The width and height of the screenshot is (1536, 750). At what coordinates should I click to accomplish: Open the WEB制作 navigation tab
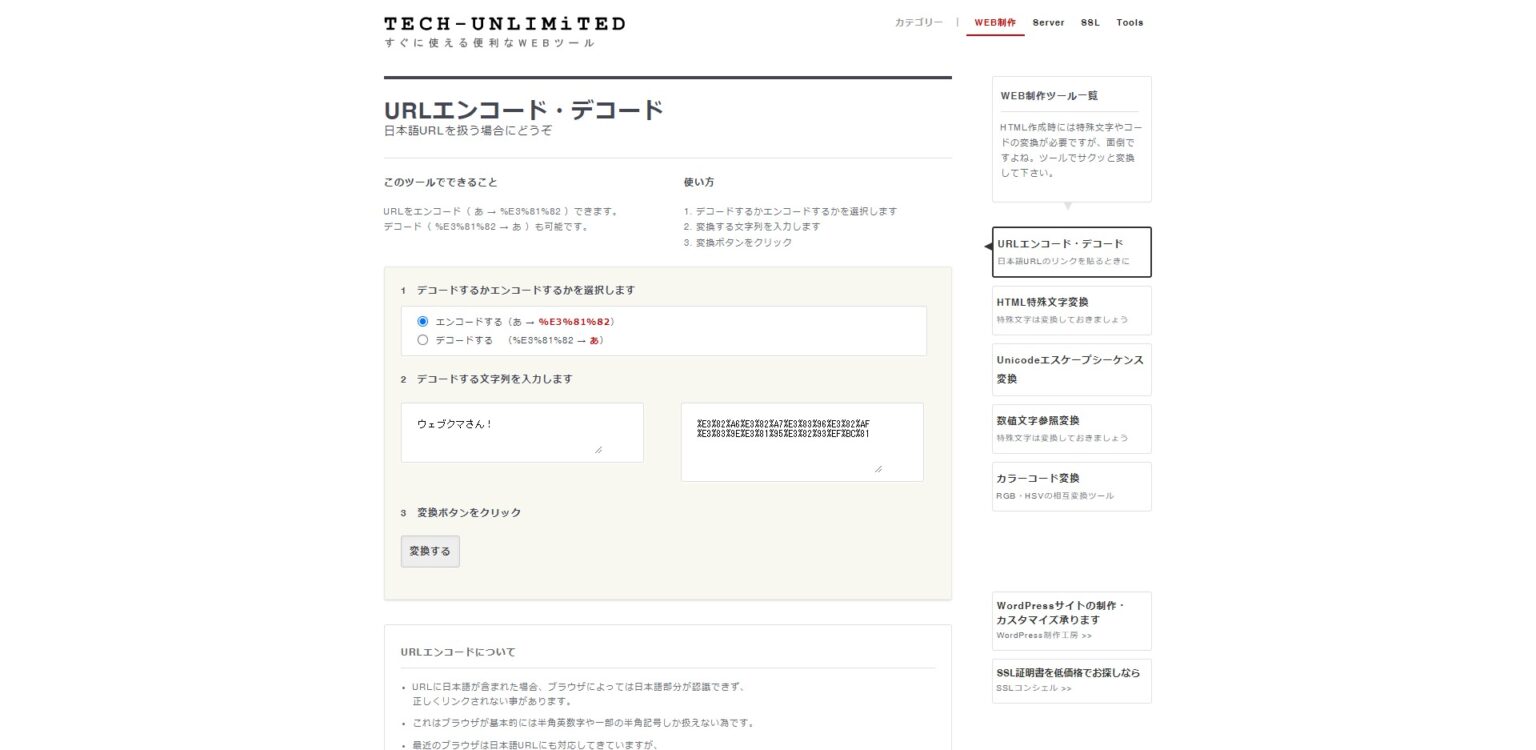click(994, 23)
